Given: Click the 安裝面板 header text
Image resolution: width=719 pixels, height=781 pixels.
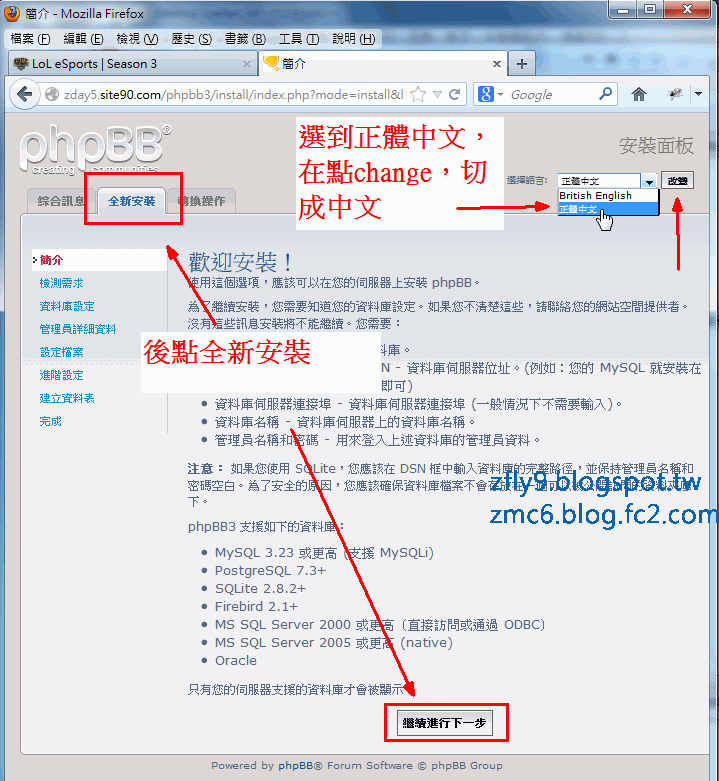Looking at the screenshot, I should tap(656, 145).
